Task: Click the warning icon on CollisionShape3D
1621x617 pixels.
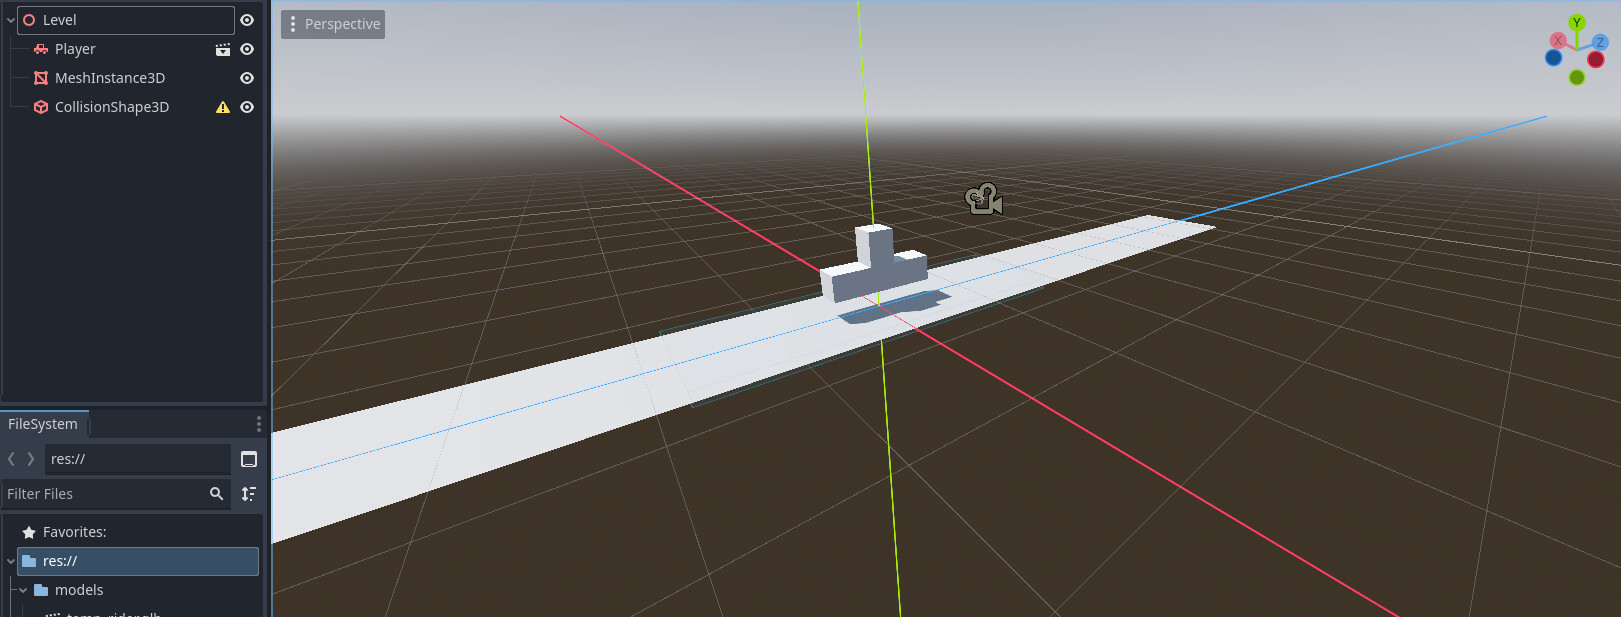Action: 223,107
